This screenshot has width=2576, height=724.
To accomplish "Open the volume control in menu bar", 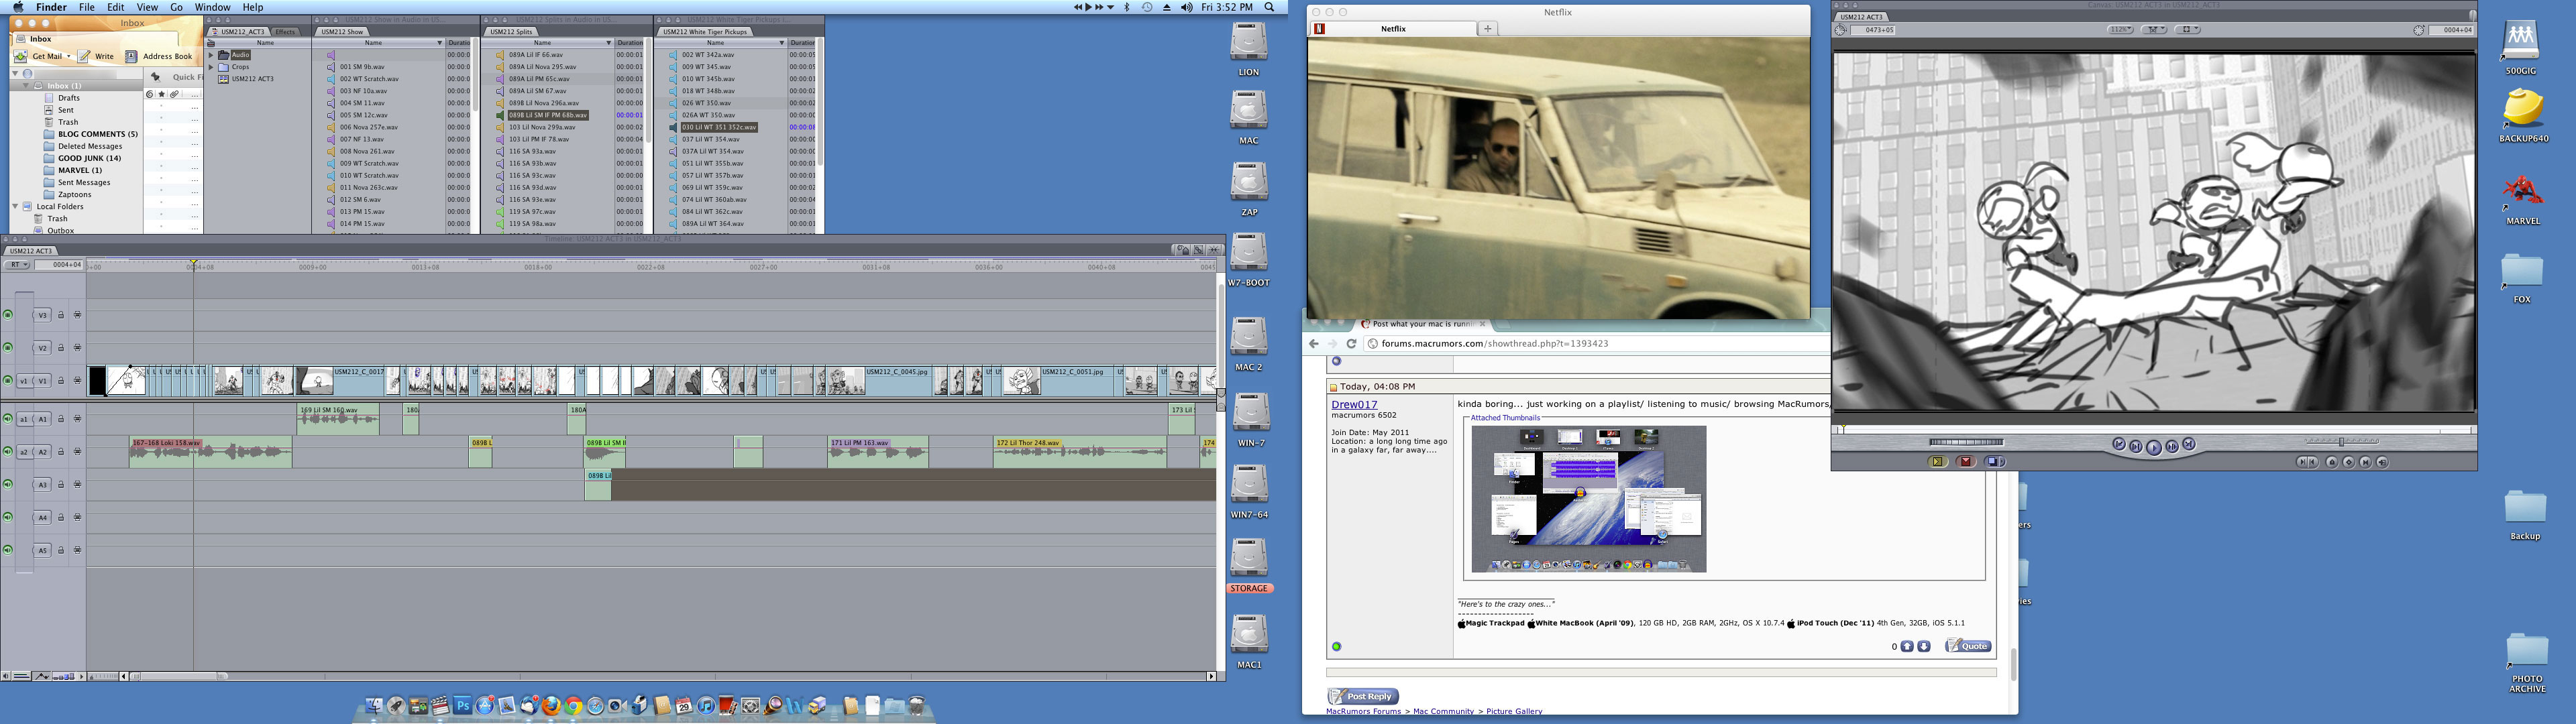I will tap(1186, 7).
